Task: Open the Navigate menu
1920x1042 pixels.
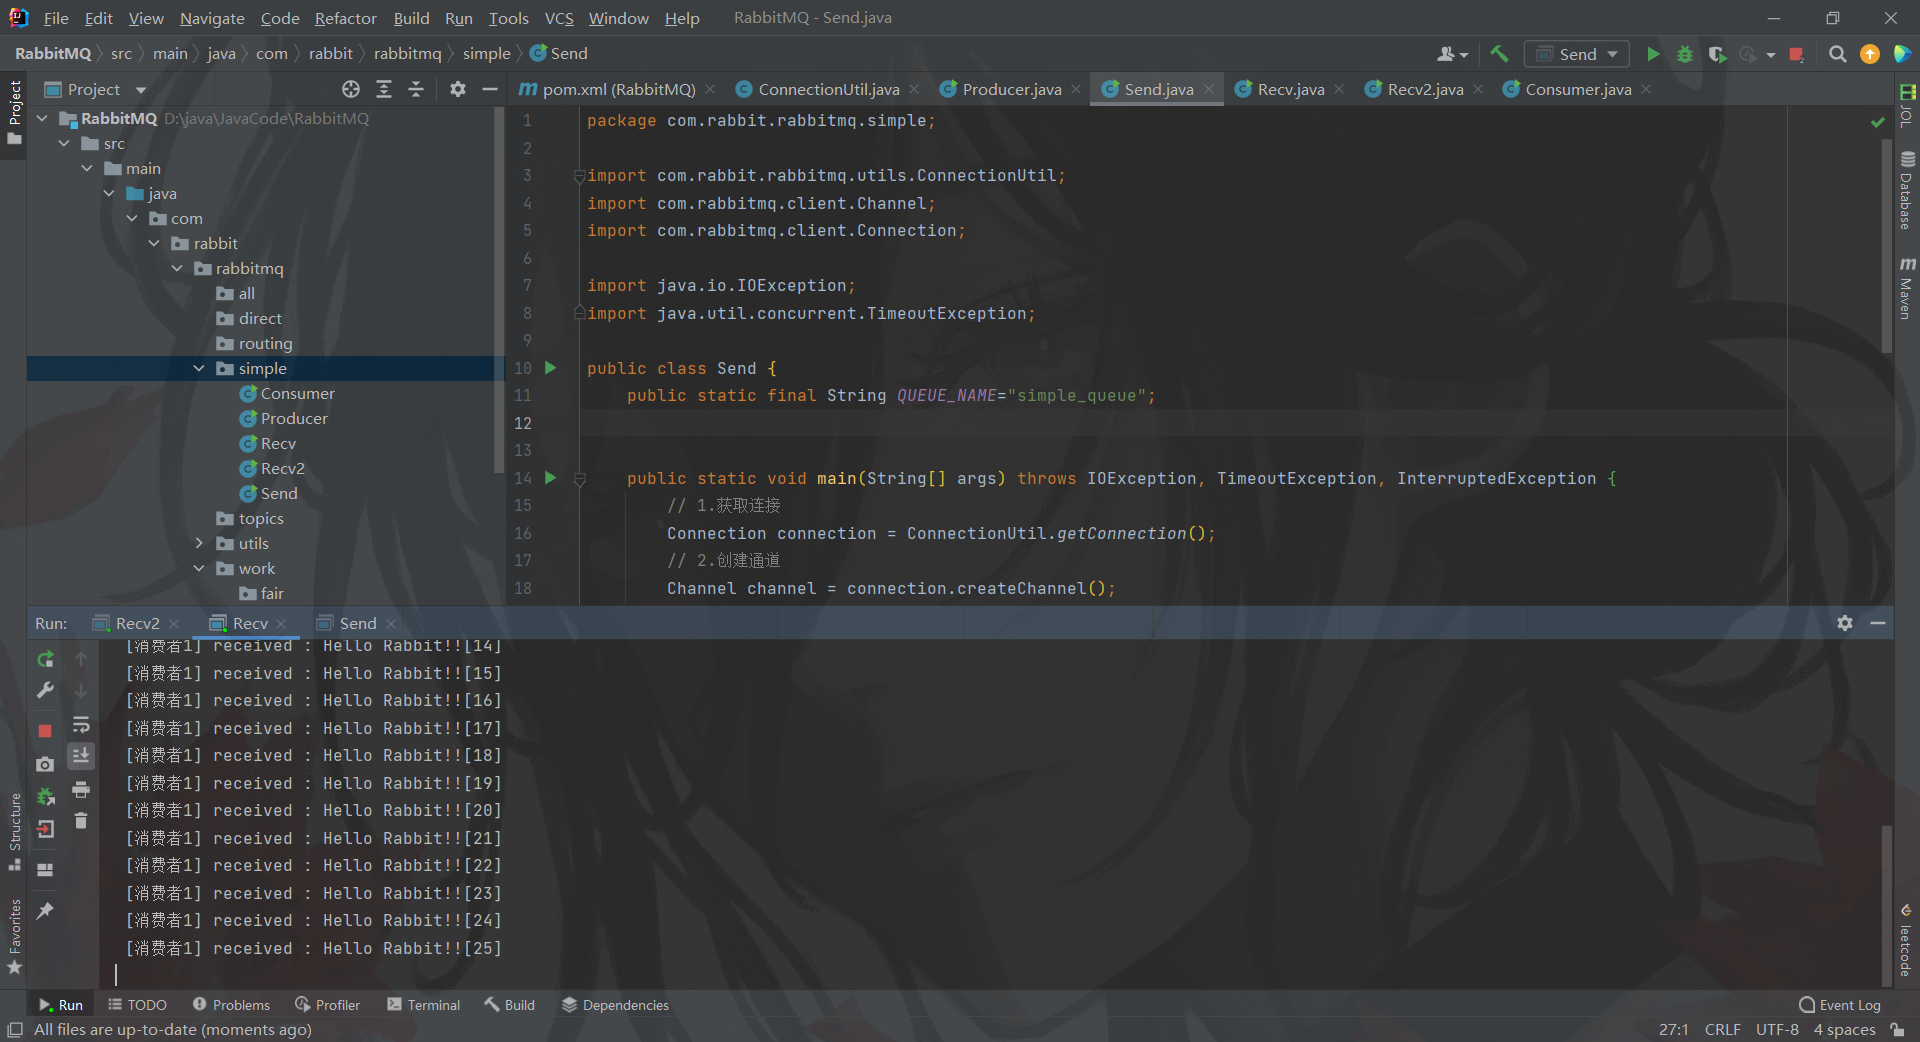Action: point(212,18)
